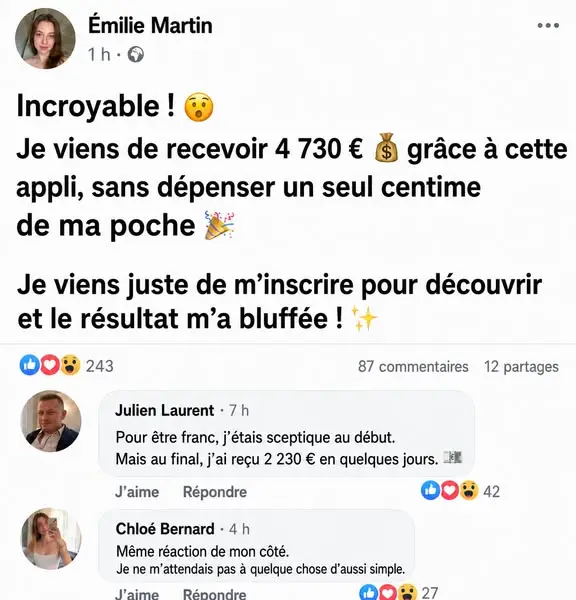576x600 pixels.
Task: Click the public globe privacy icon
Action: (135, 54)
